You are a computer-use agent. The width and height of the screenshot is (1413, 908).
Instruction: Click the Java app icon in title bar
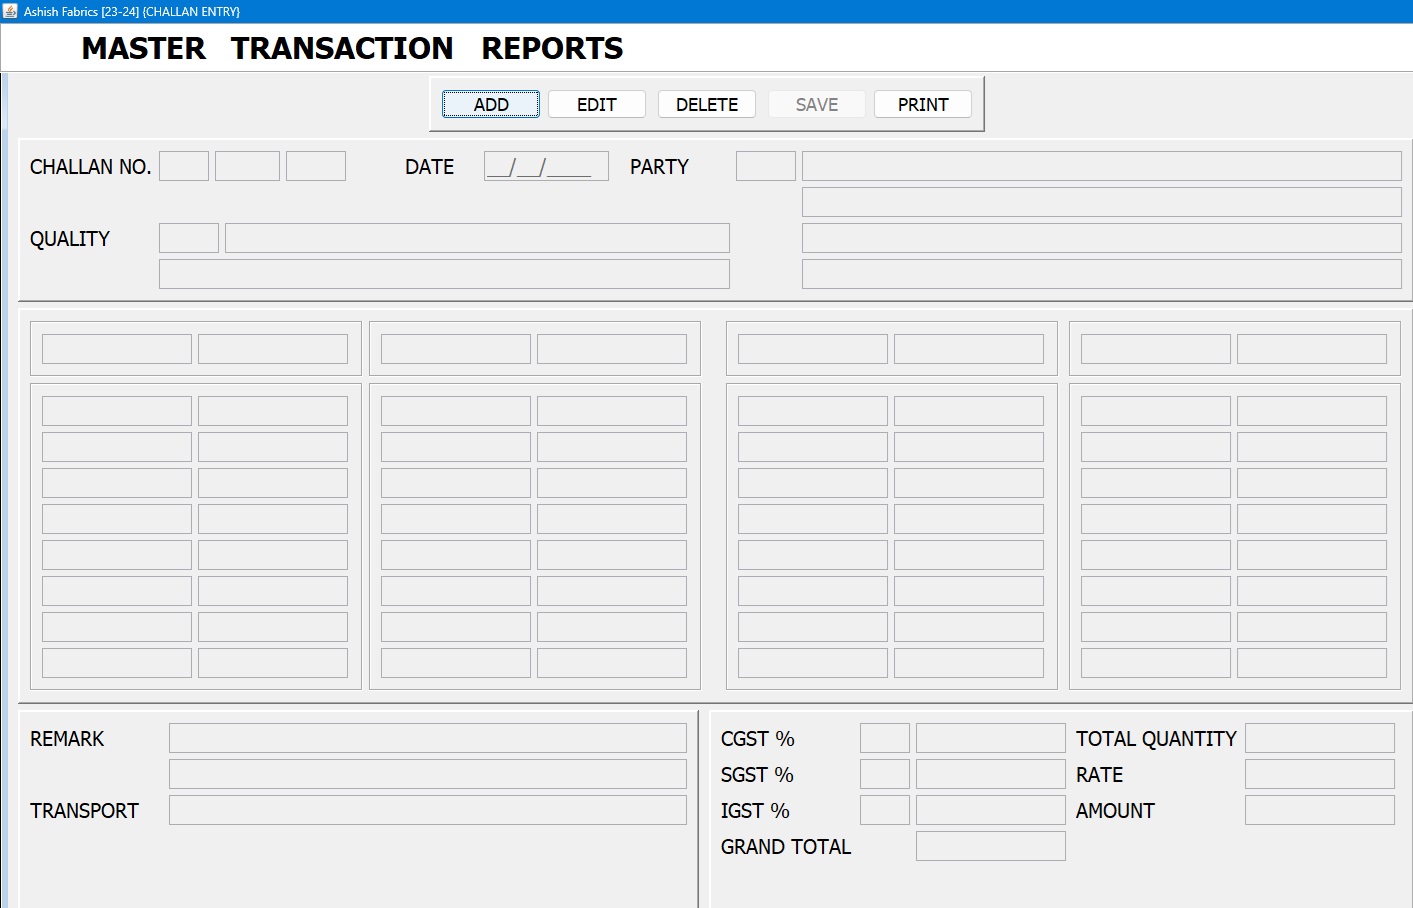(11, 11)
